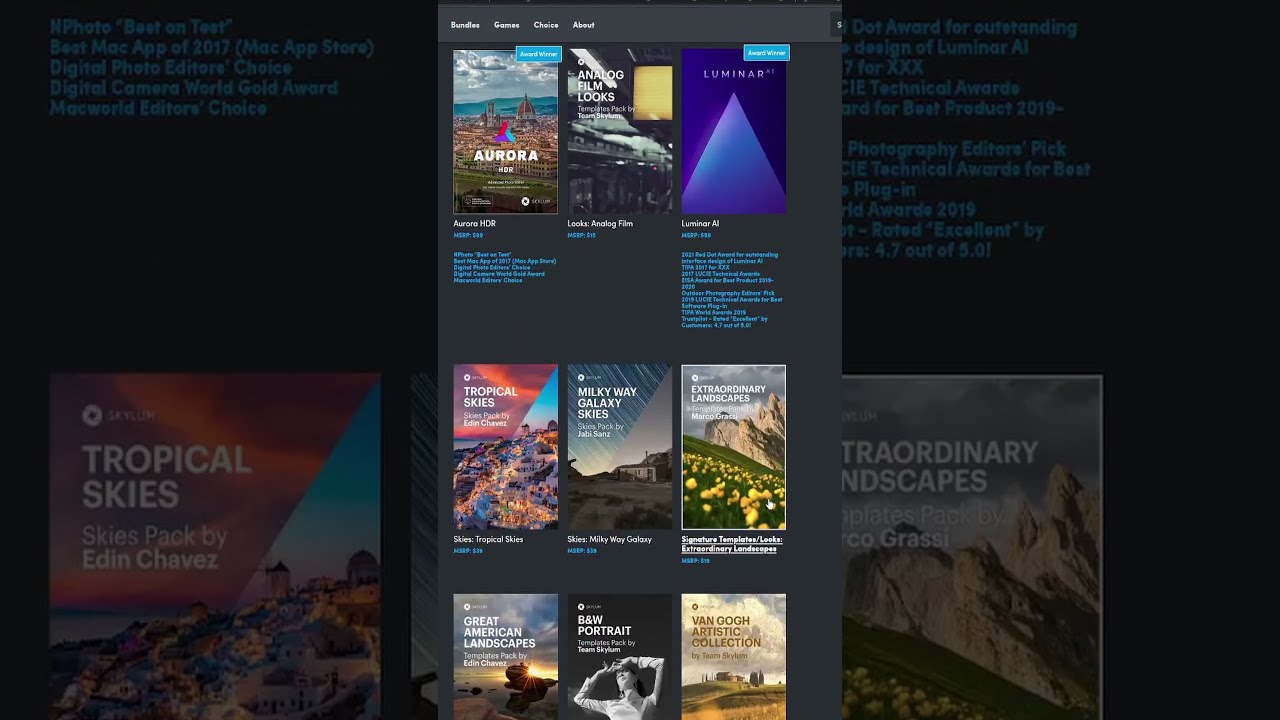
Task: Open the About menu item
Action: pos(584,25)
